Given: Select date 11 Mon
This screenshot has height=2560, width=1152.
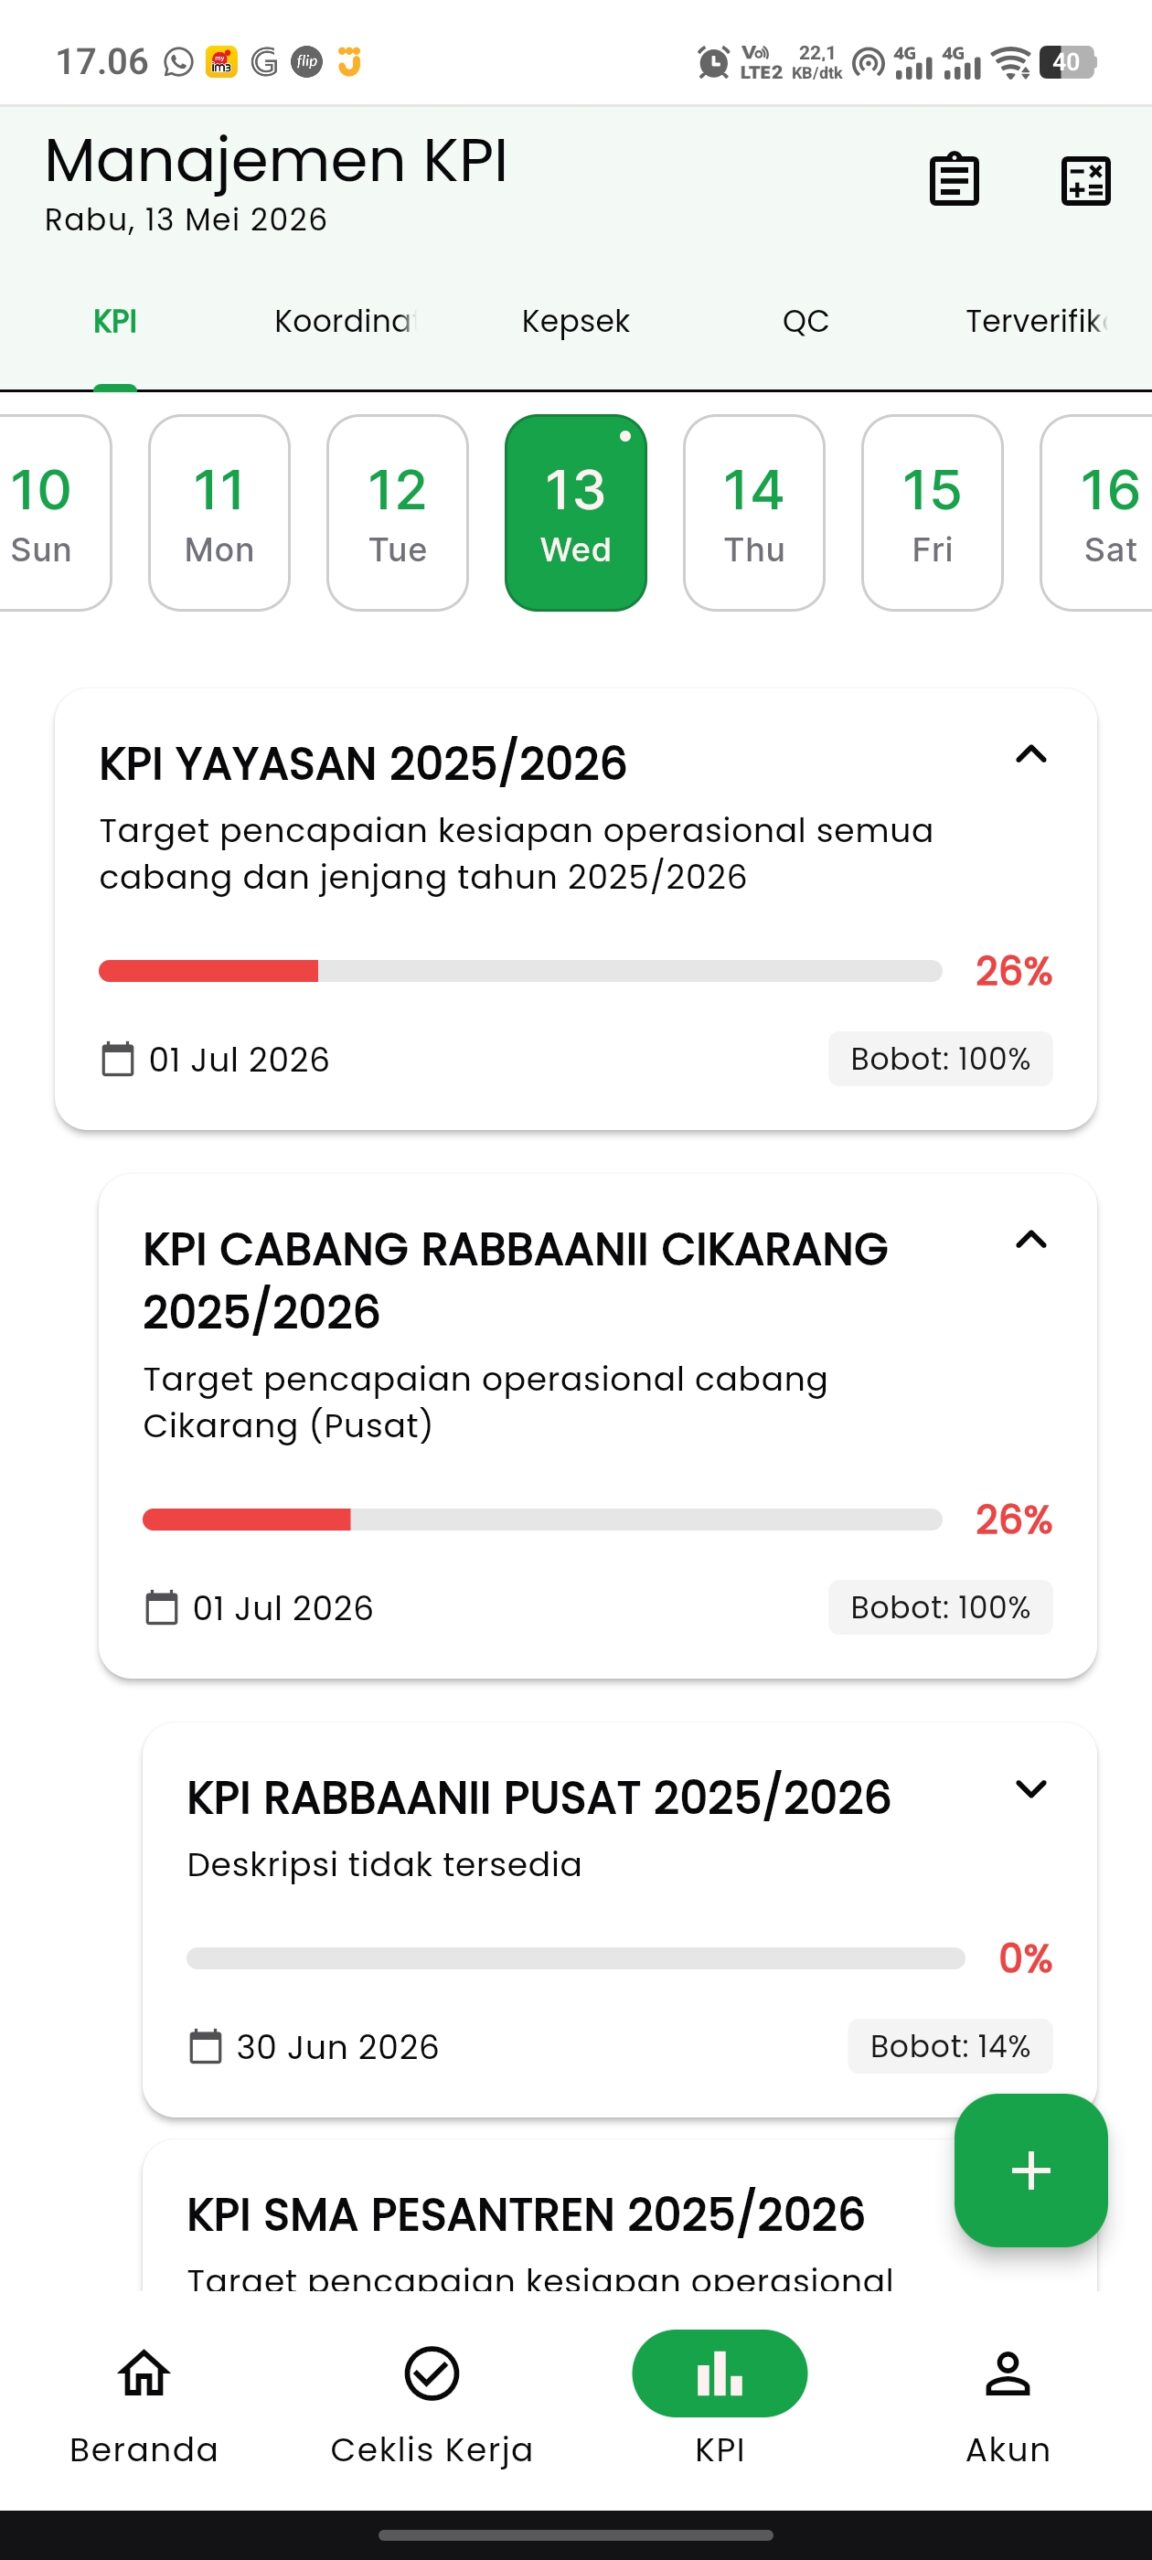Looking at the screenshot, I should click(219, 512).
